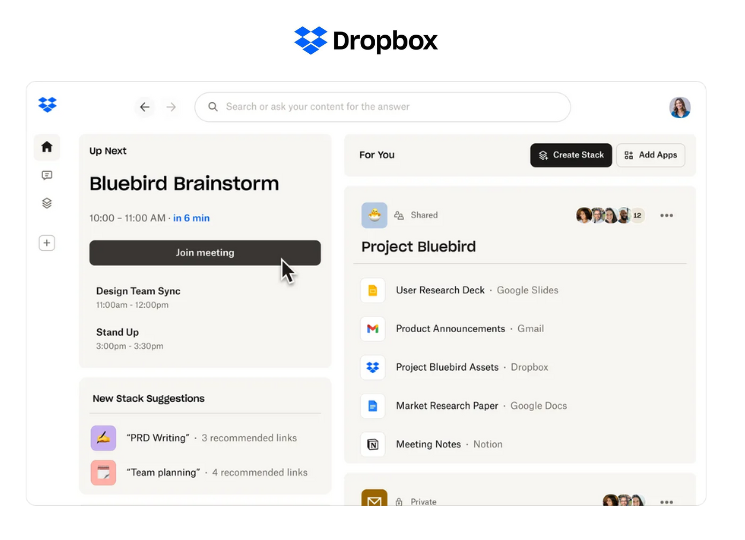The height and width of the screenshot is (540, 745).
Task: Open the Private stack more options menu
Action: pos(666,502)
